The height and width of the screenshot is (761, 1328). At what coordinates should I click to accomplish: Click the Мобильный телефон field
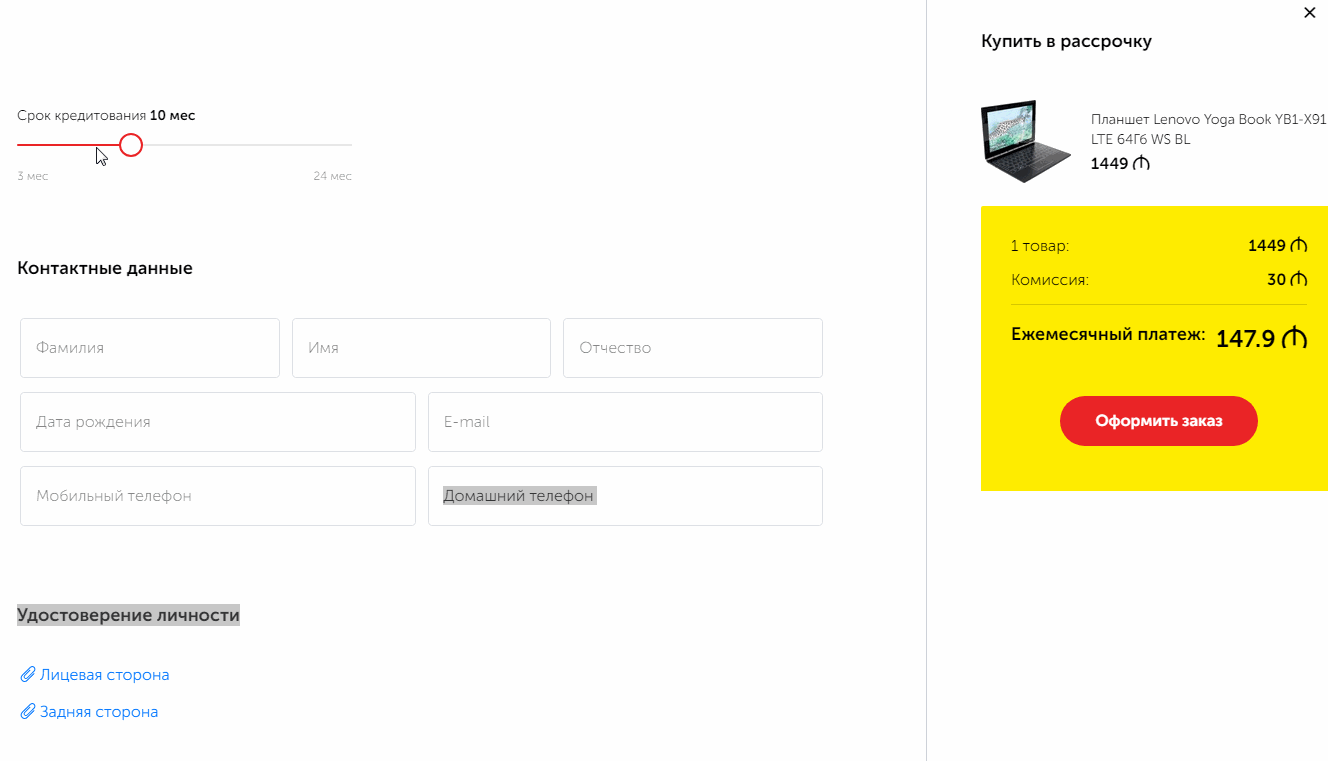(218, 496)
